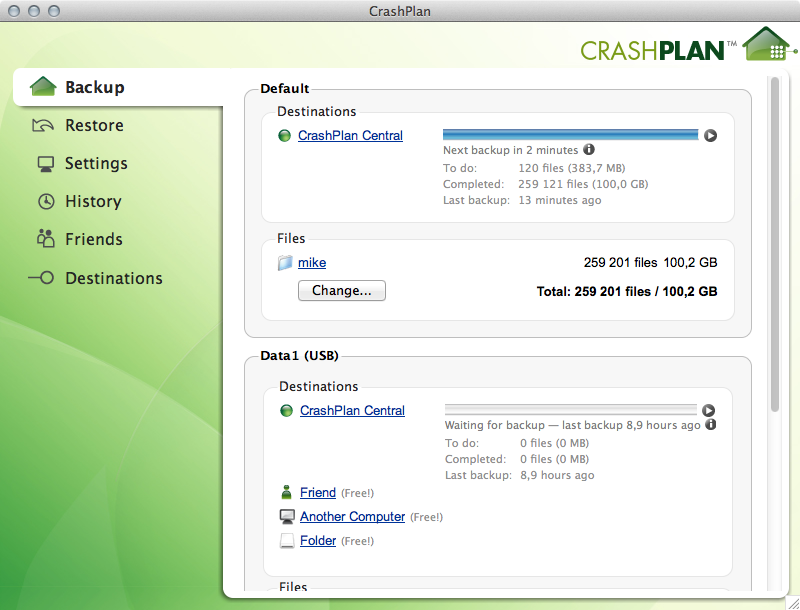Viewport: 800px width, 610px height.
Task: Click the green Friend person icon
Action: tap(286, 492)
